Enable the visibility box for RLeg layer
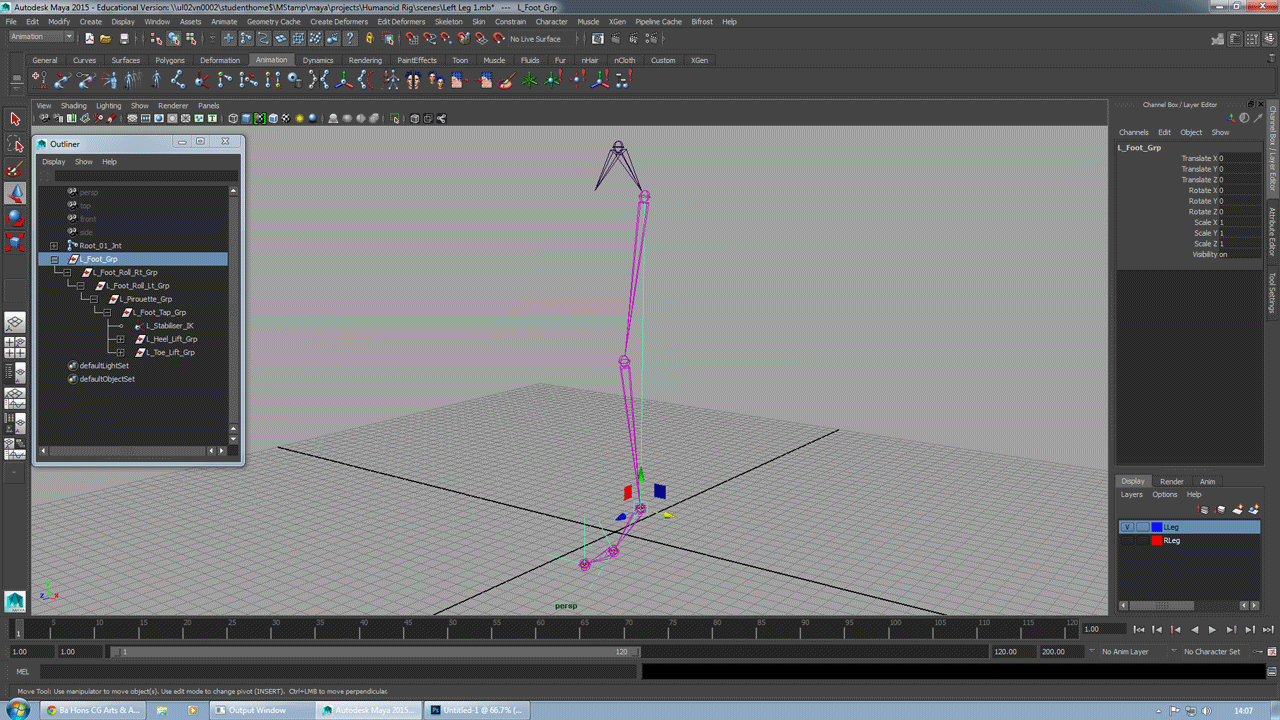This screenshot has width=1280, height=720. coord(1127,540)
